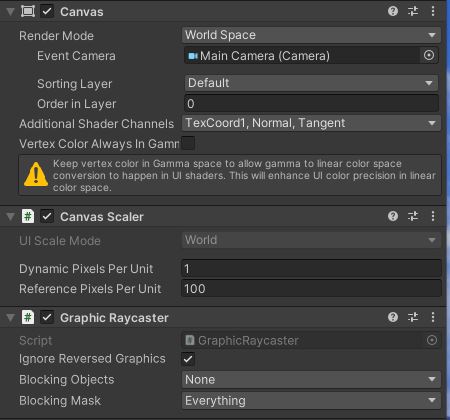Open Graphic Raycaster three-dot menu
This screenshot has width=450, height=420.
click(433, 317)
